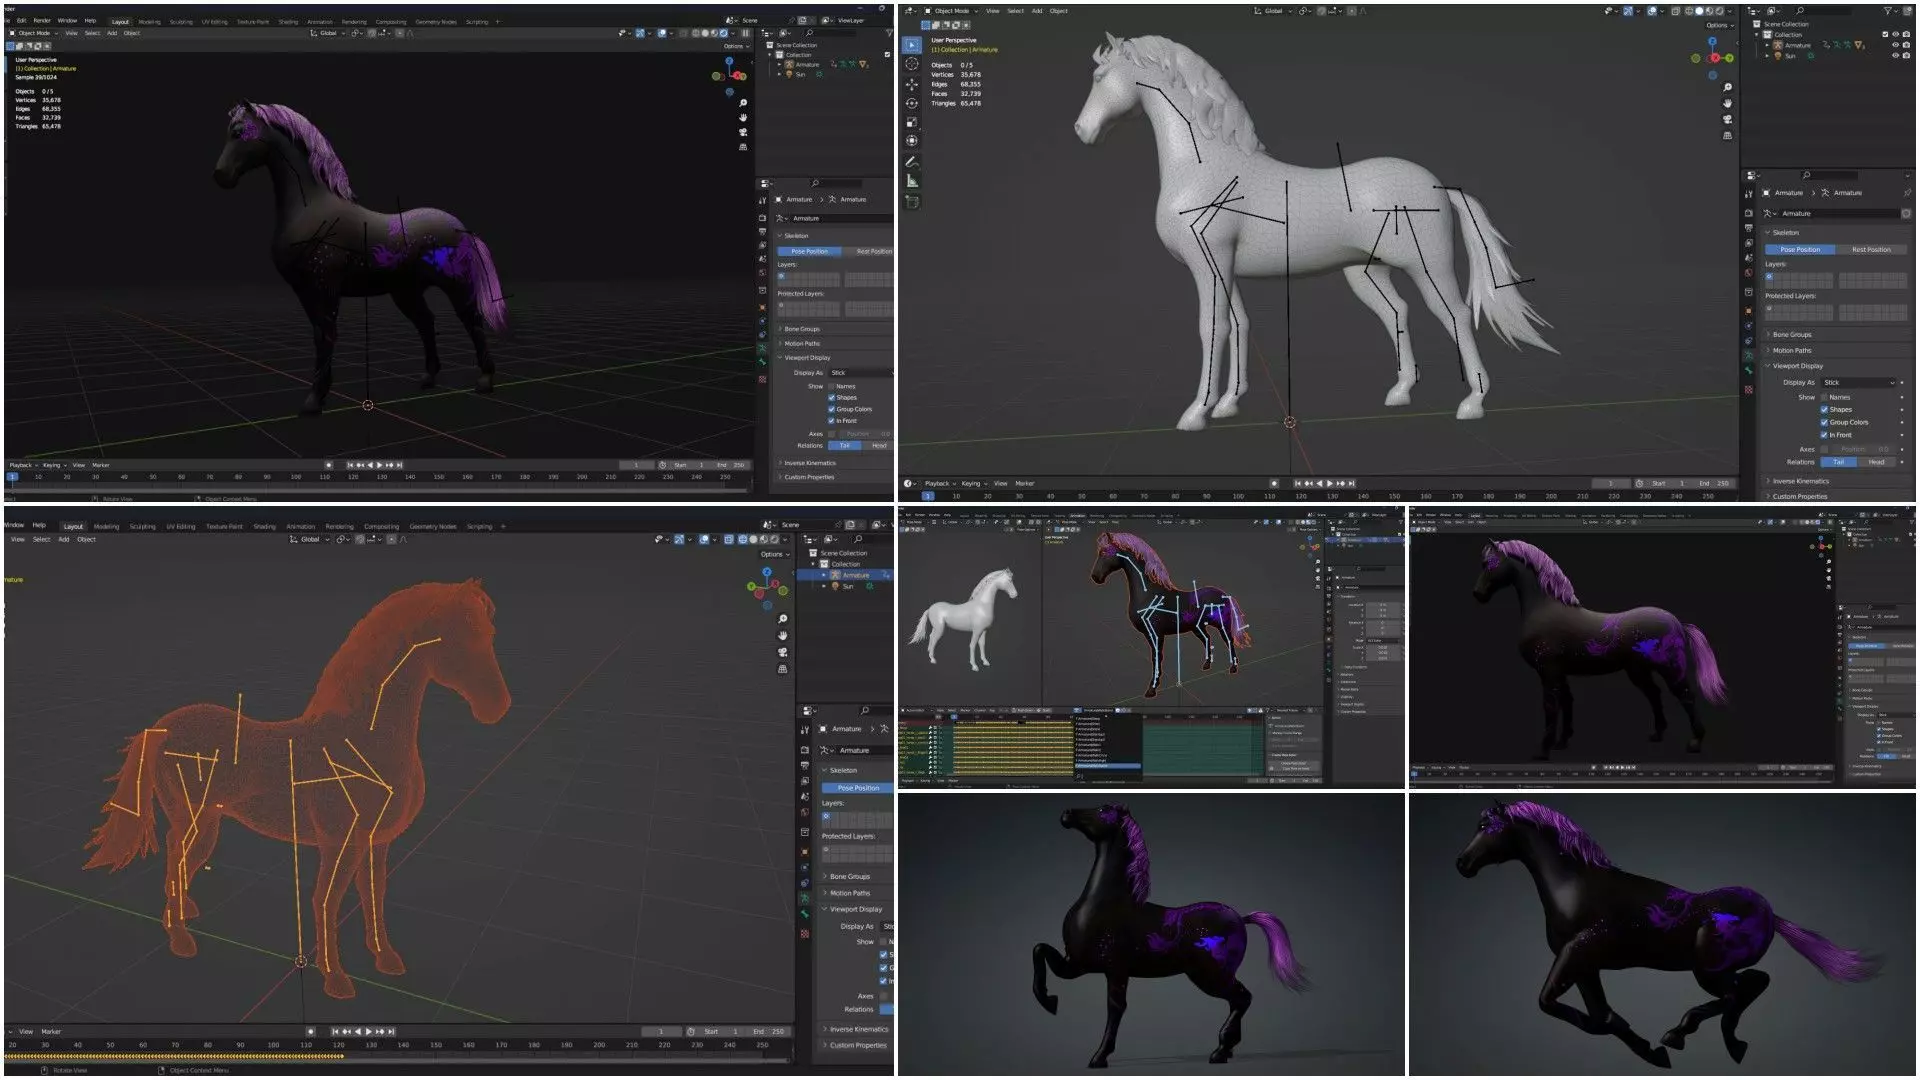
Task: Open Texture properties tab in gray-horse properties panel
Action: (1748, 390)
